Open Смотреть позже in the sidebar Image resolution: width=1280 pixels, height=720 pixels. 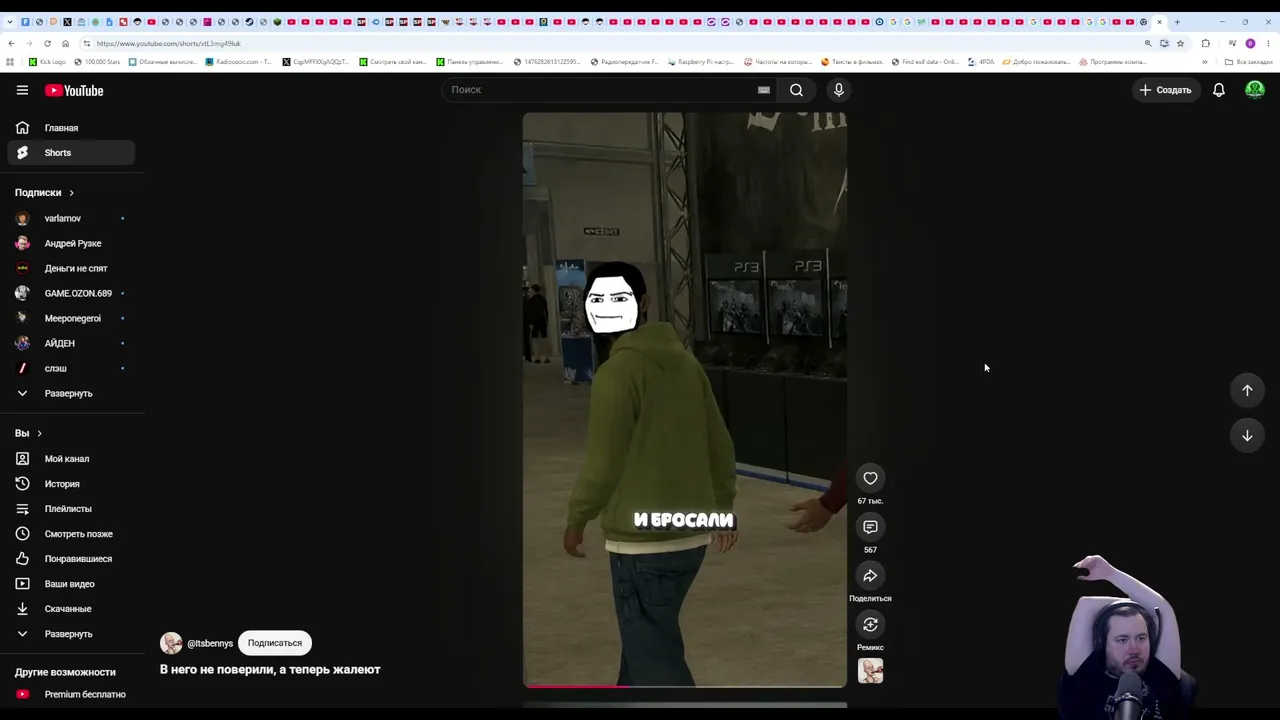(71, 534)
